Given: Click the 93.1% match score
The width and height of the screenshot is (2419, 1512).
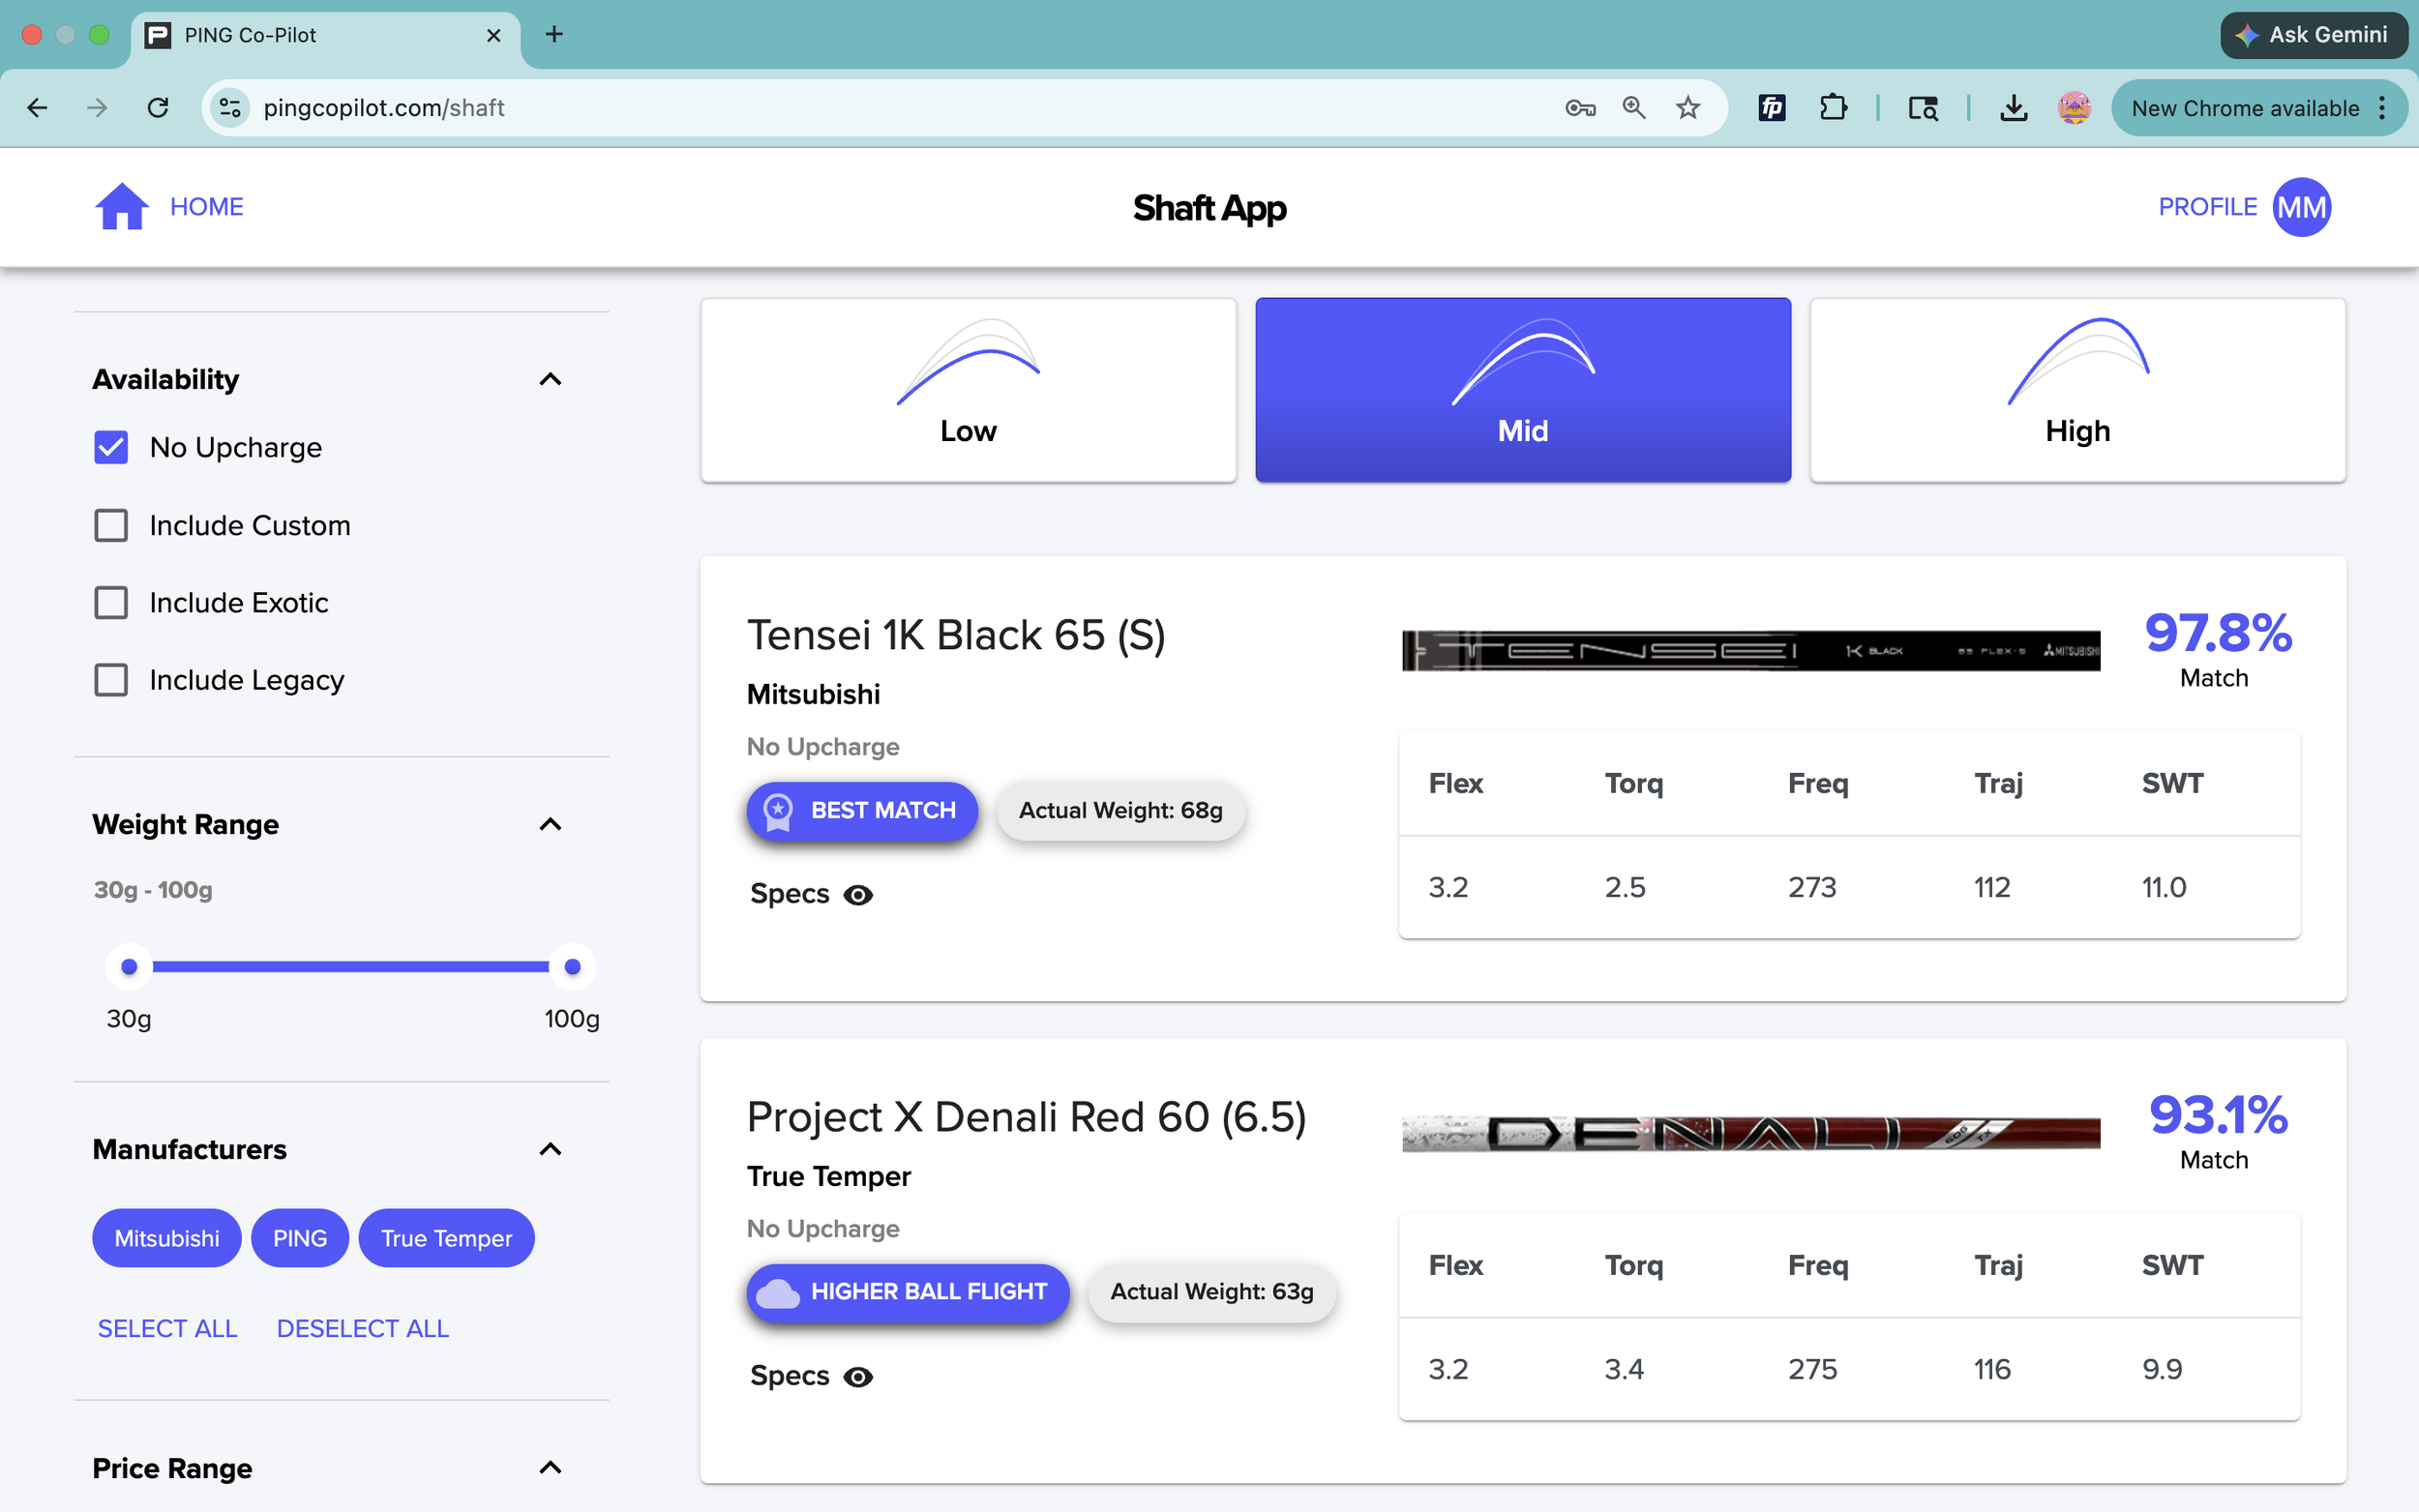Looking at the screenshot, I should point(2218,1115).
